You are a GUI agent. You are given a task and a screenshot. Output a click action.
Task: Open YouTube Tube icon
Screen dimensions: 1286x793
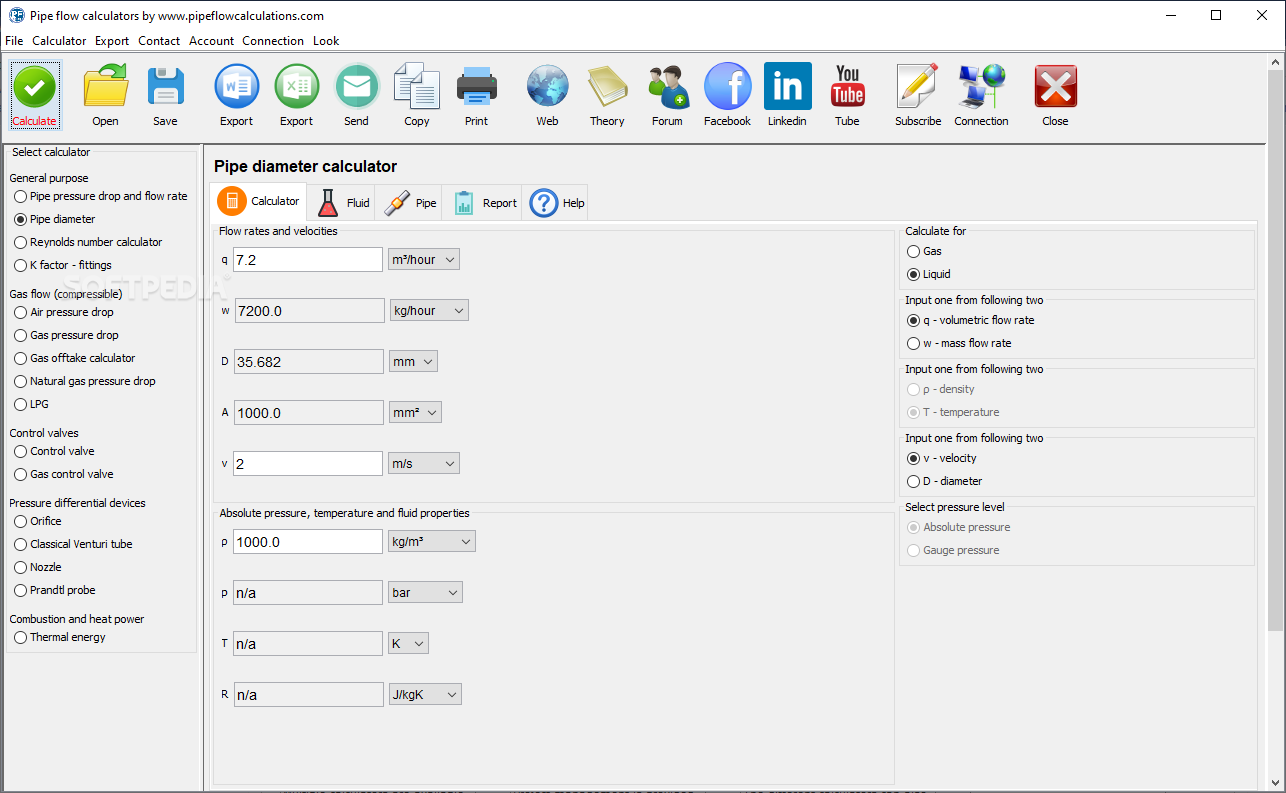(x=848, y=88)
